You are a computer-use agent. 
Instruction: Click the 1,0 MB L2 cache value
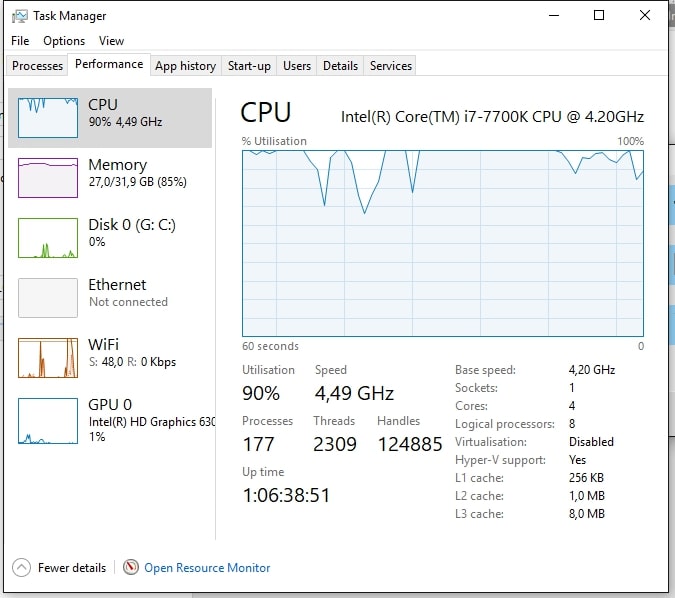587,496
